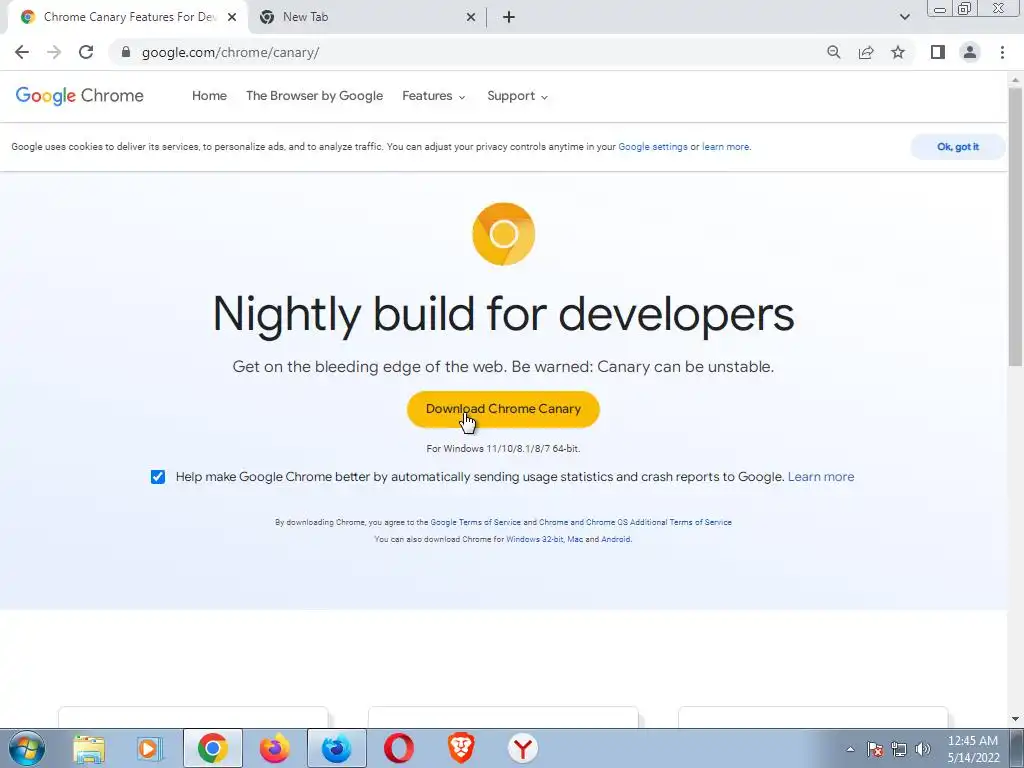Share this page icon in address bar

point(866,52)
